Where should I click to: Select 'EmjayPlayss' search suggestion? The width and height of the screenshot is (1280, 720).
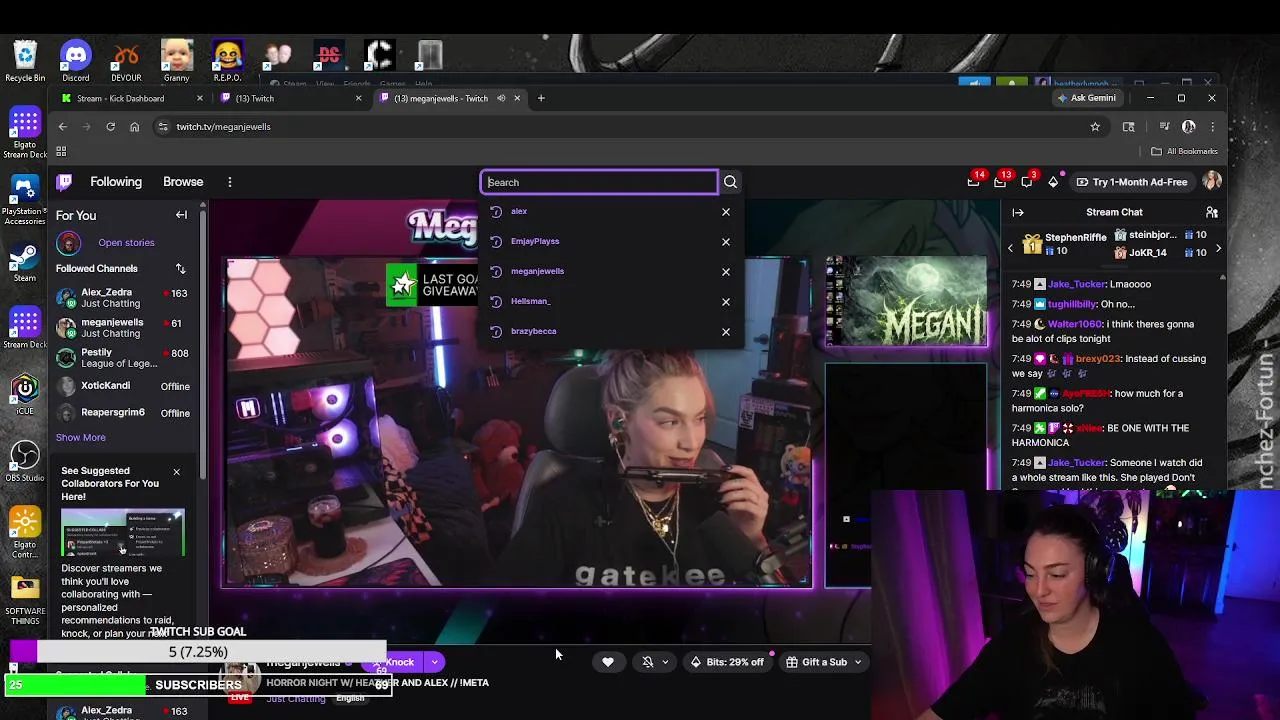point(535,241)
